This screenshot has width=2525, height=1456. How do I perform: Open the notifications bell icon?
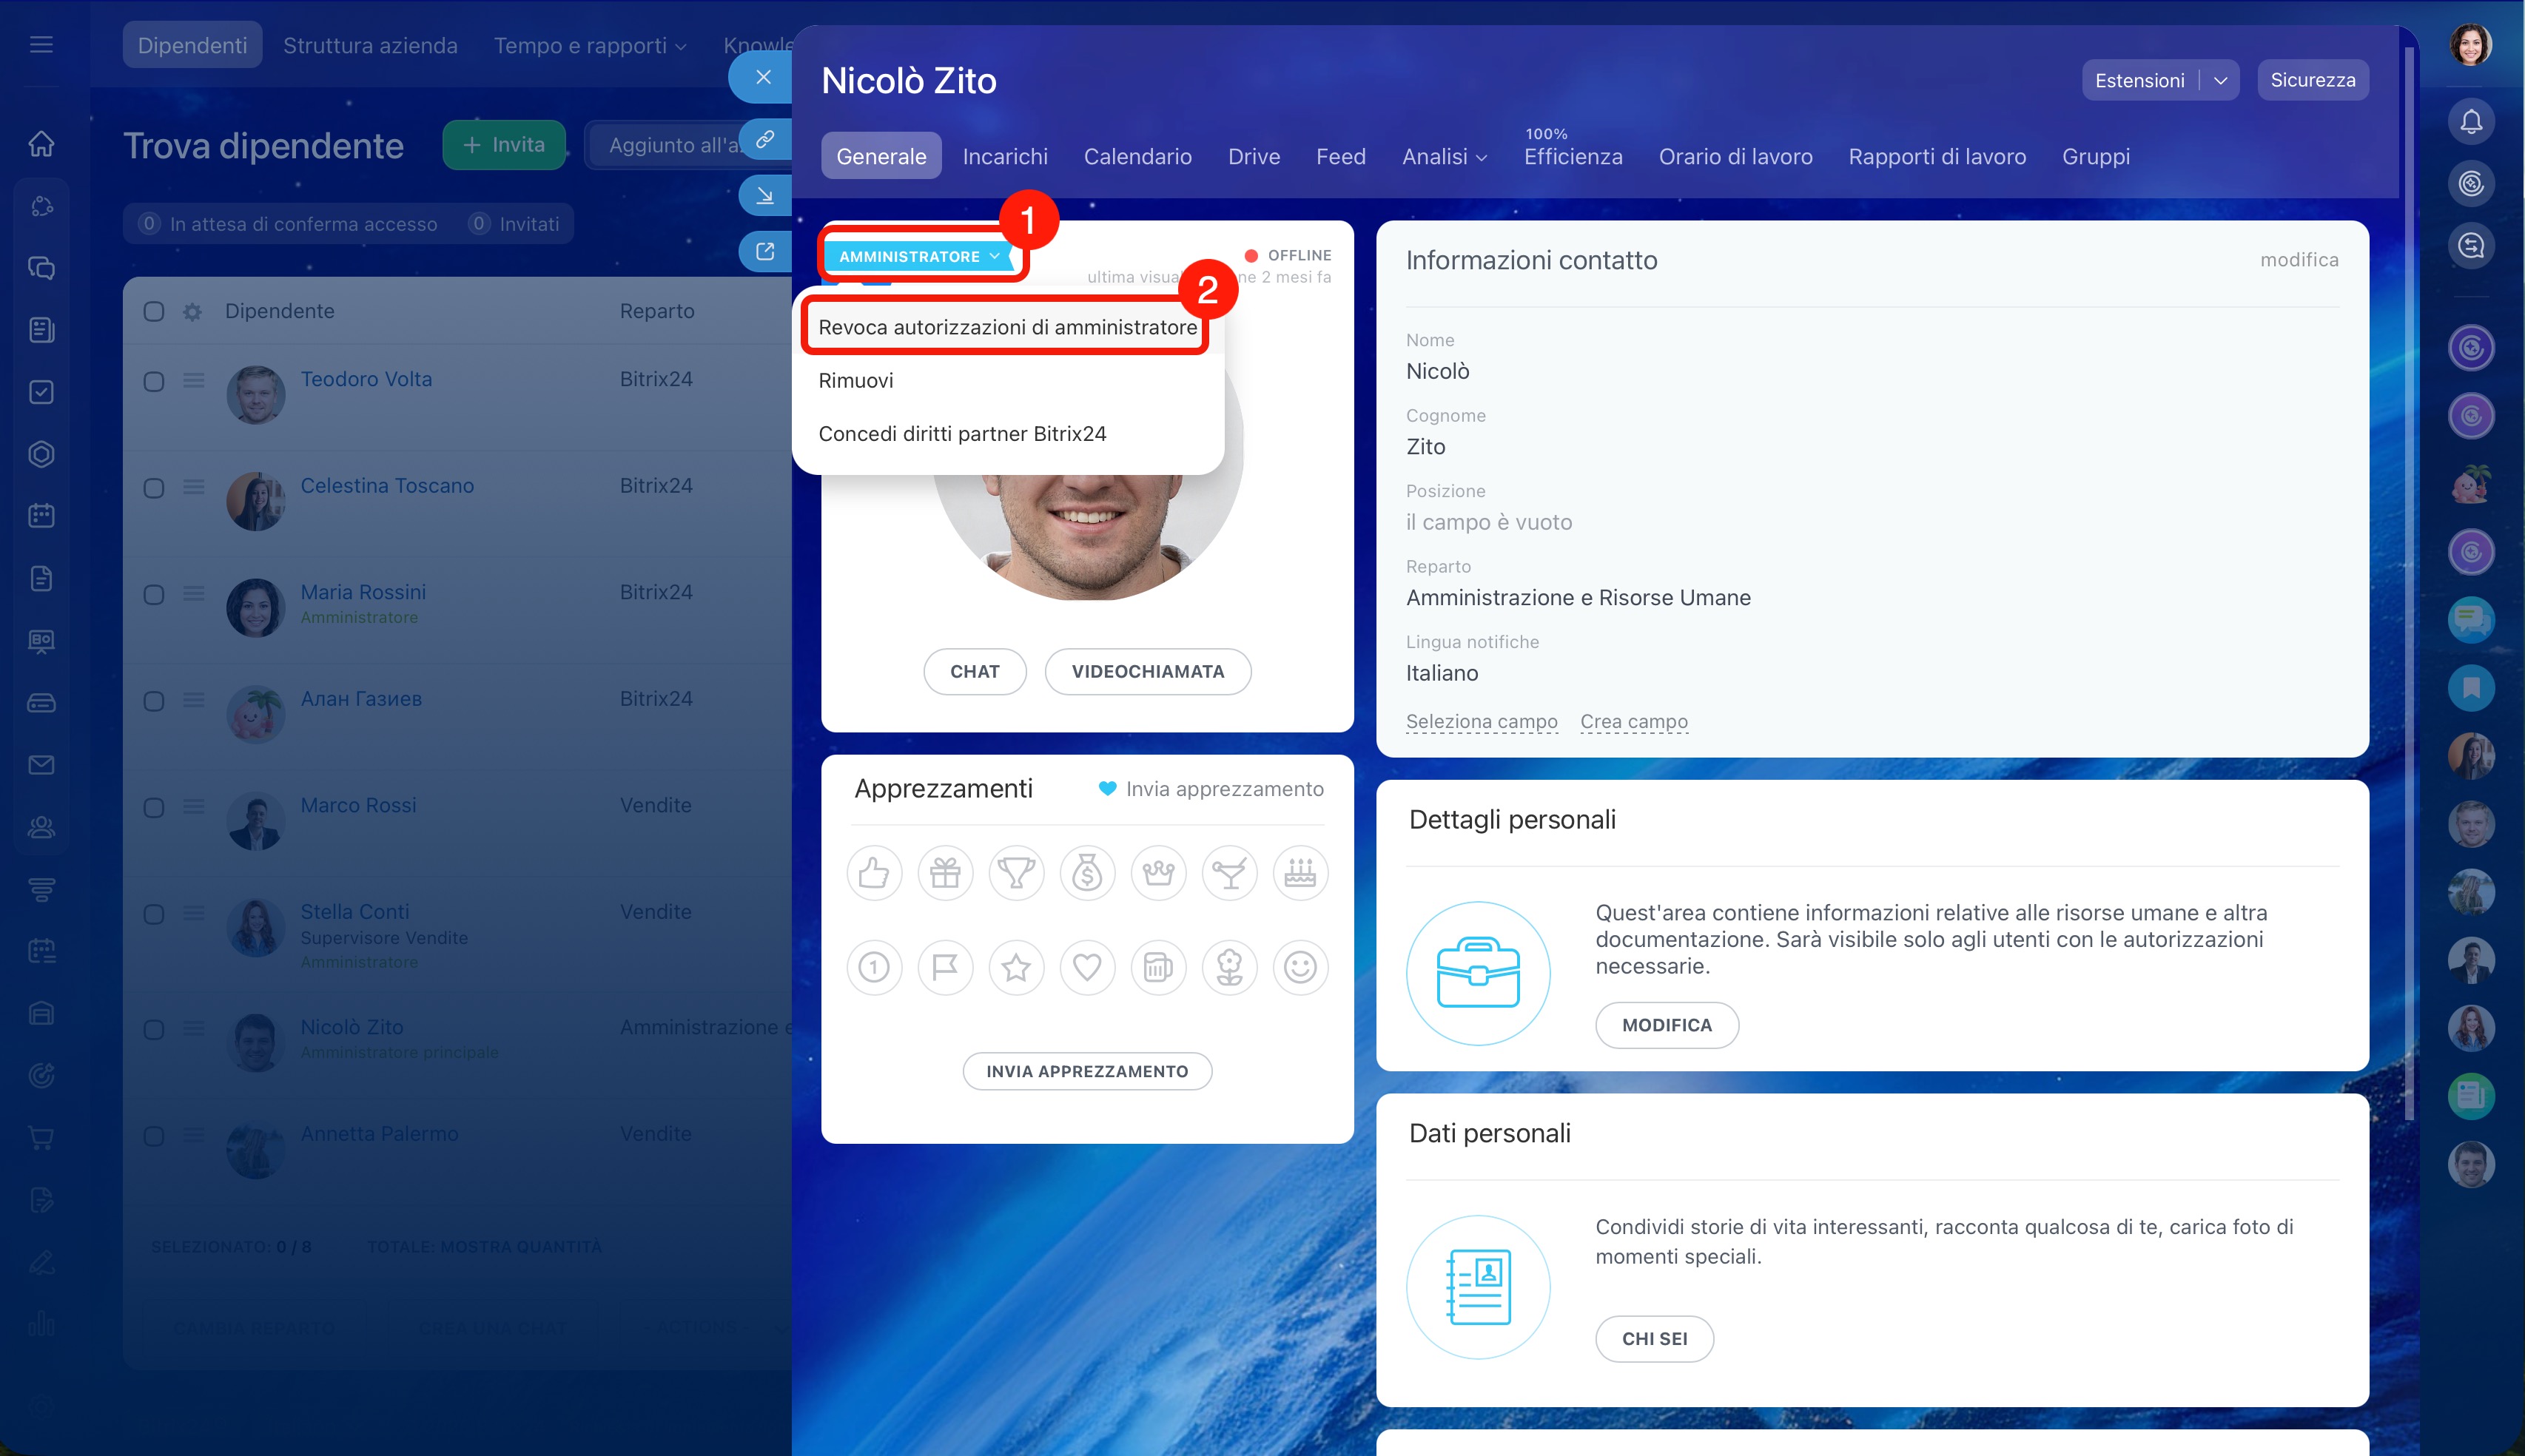2470,122
